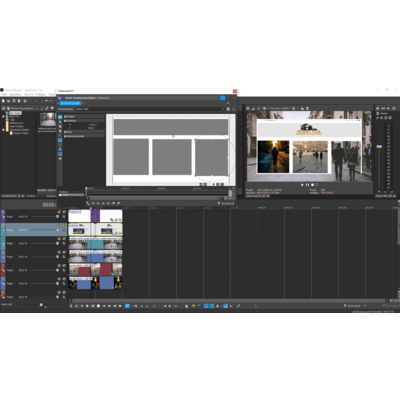Close the Videoereignis-FX window

click(235, 91)
